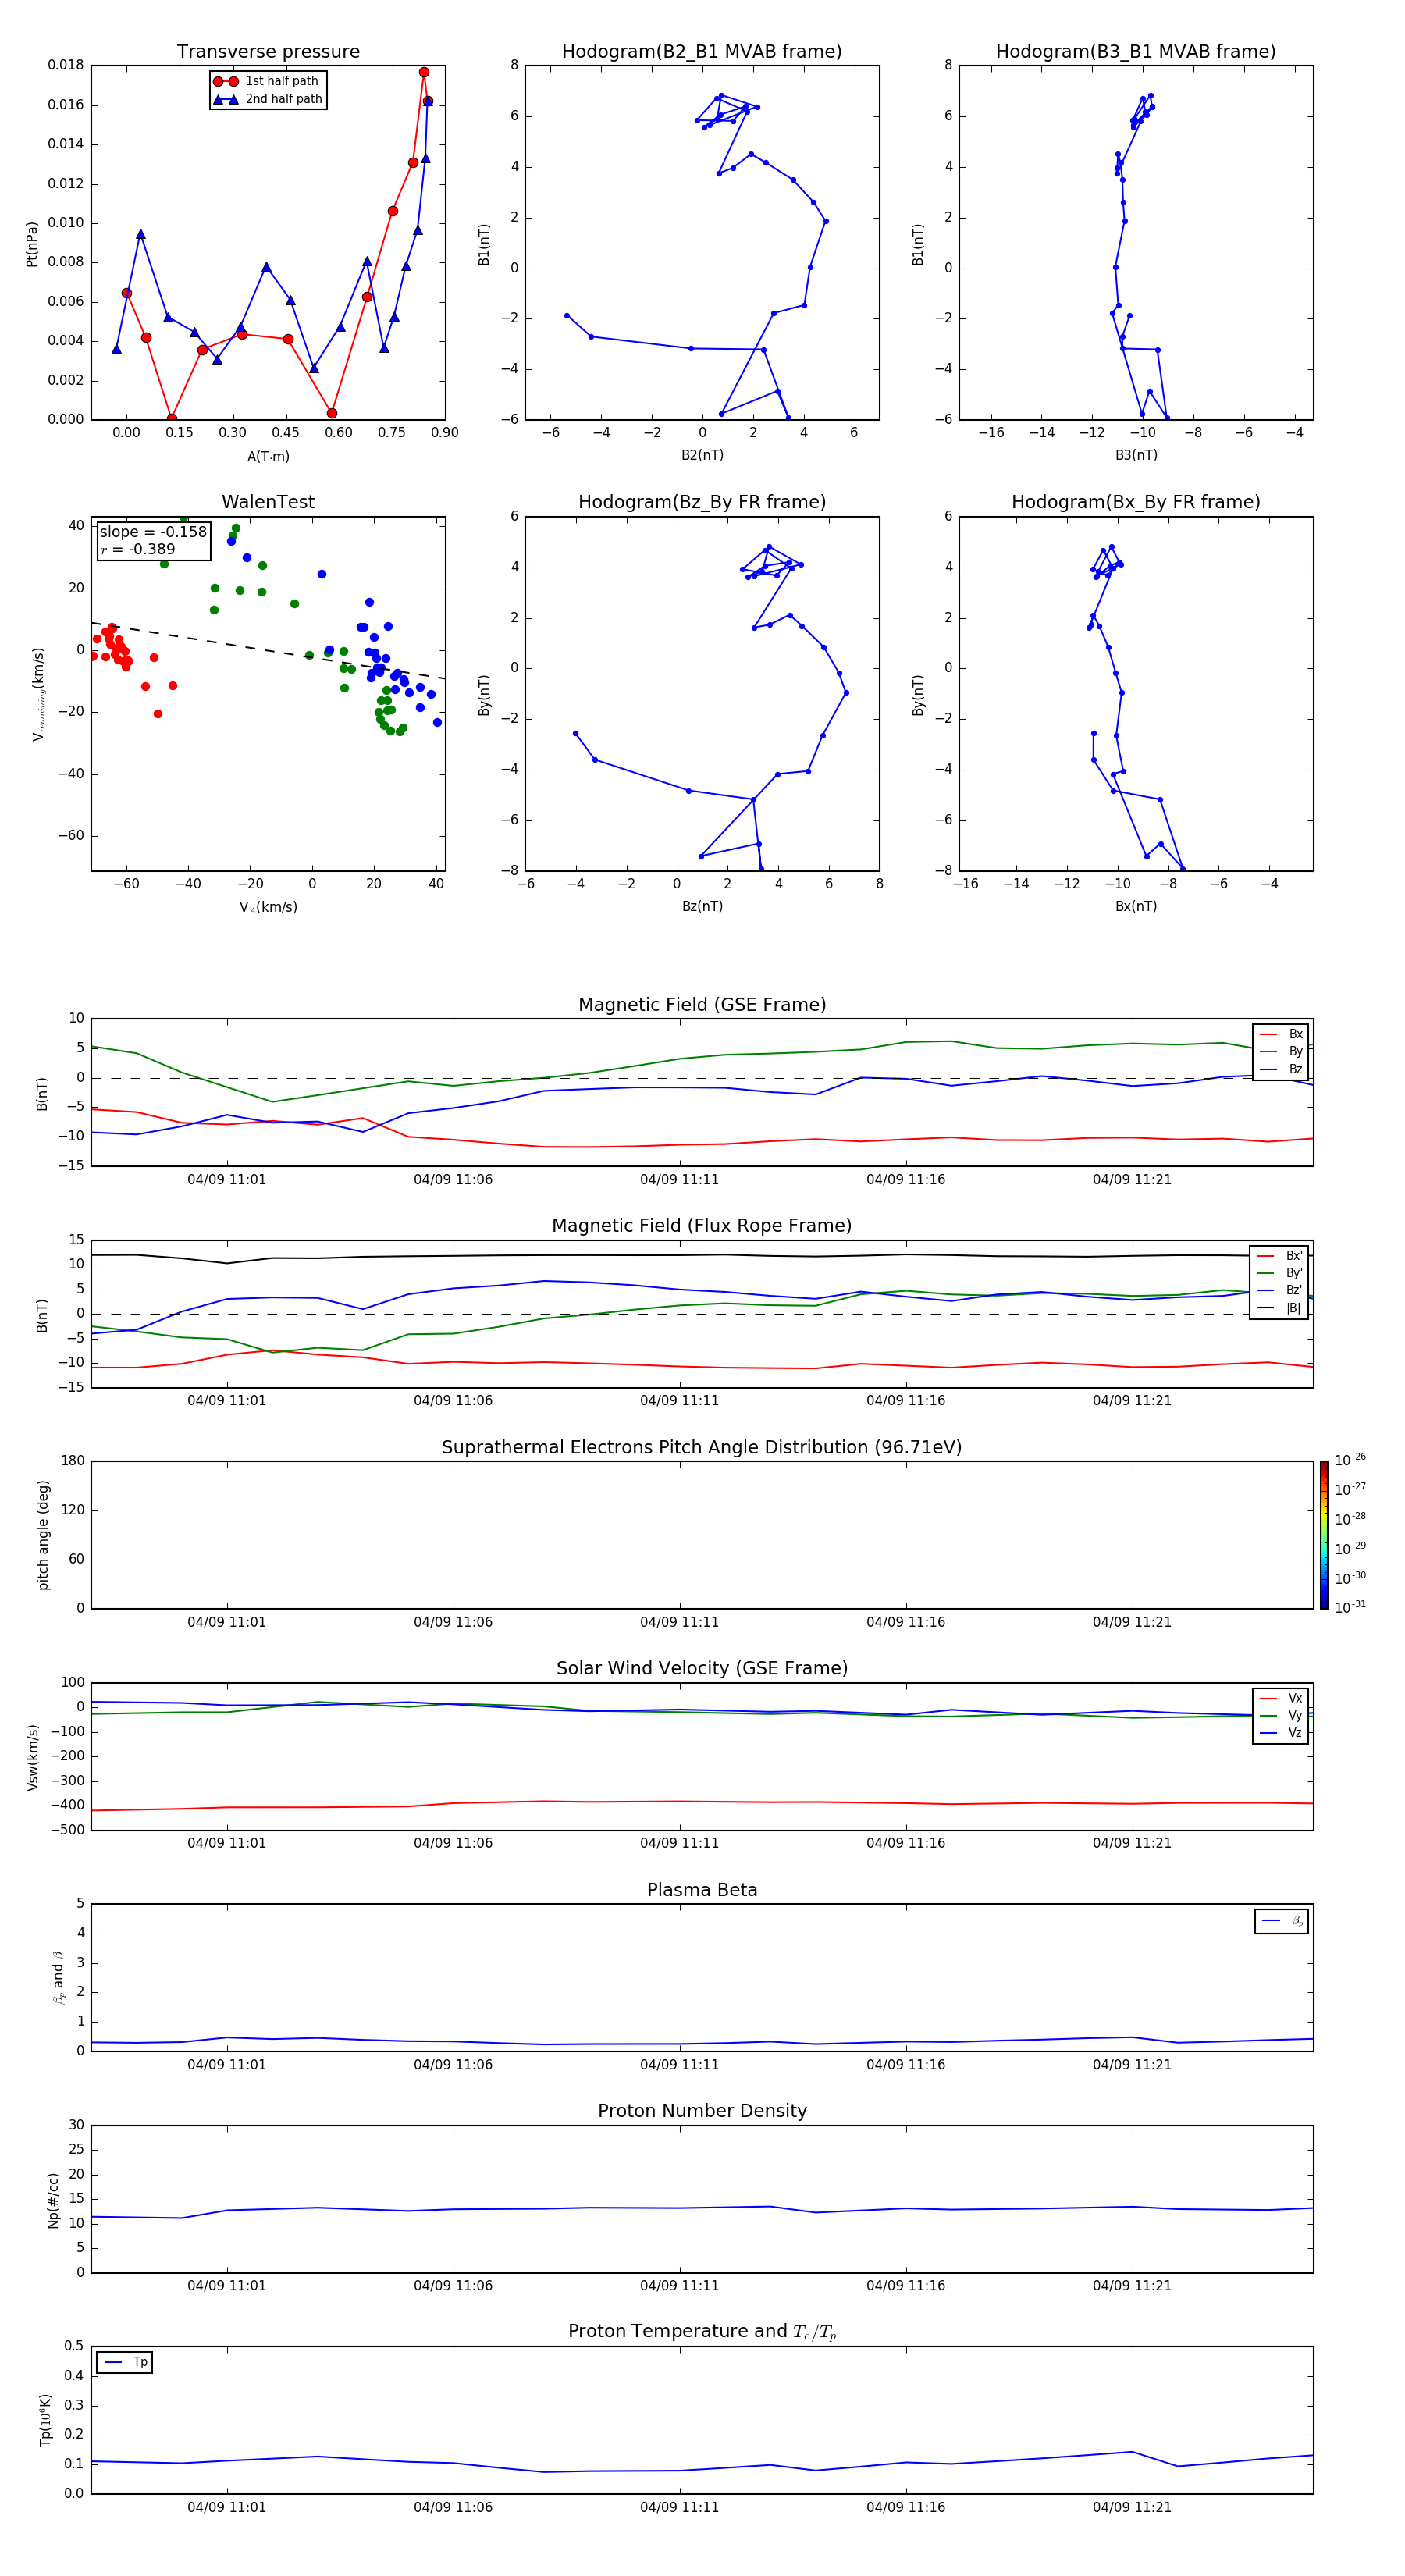Click the 'Bx(nT)' x-axis label
Image resolution: width=1405 pixels, height=2576 pixels.
[x=1136, y=906]
